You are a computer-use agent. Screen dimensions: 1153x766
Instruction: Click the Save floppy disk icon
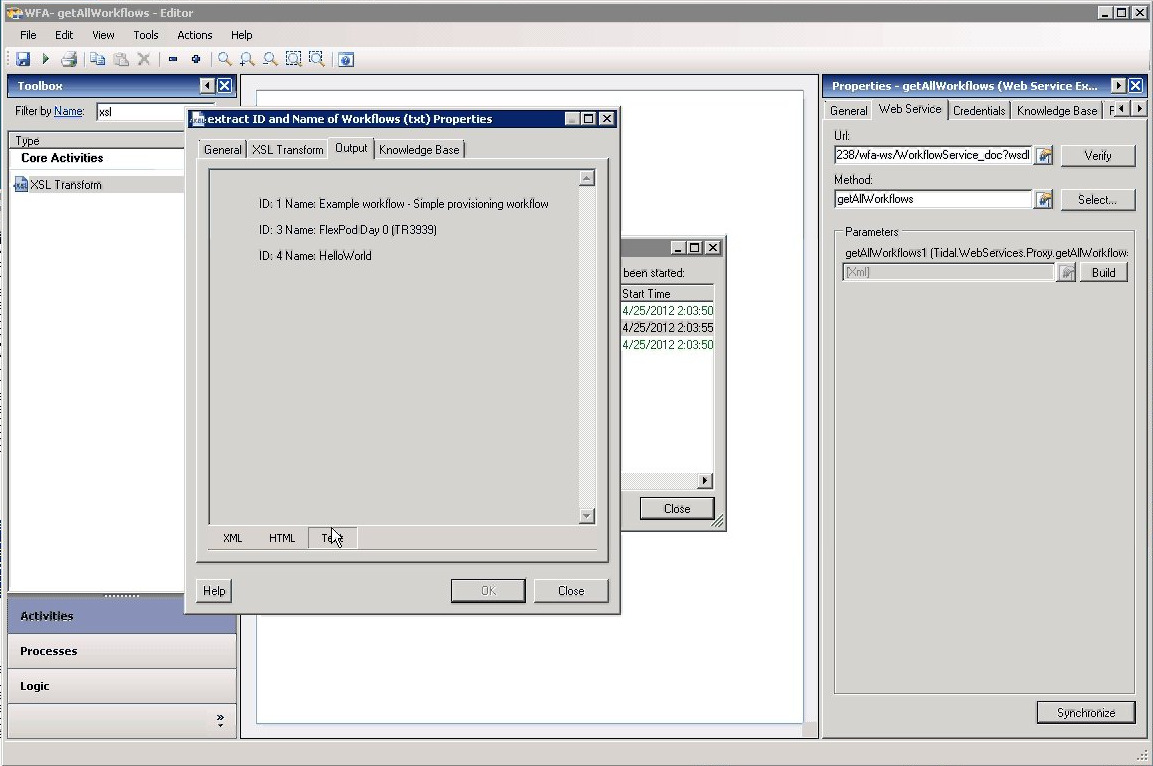tap(23, 60)
